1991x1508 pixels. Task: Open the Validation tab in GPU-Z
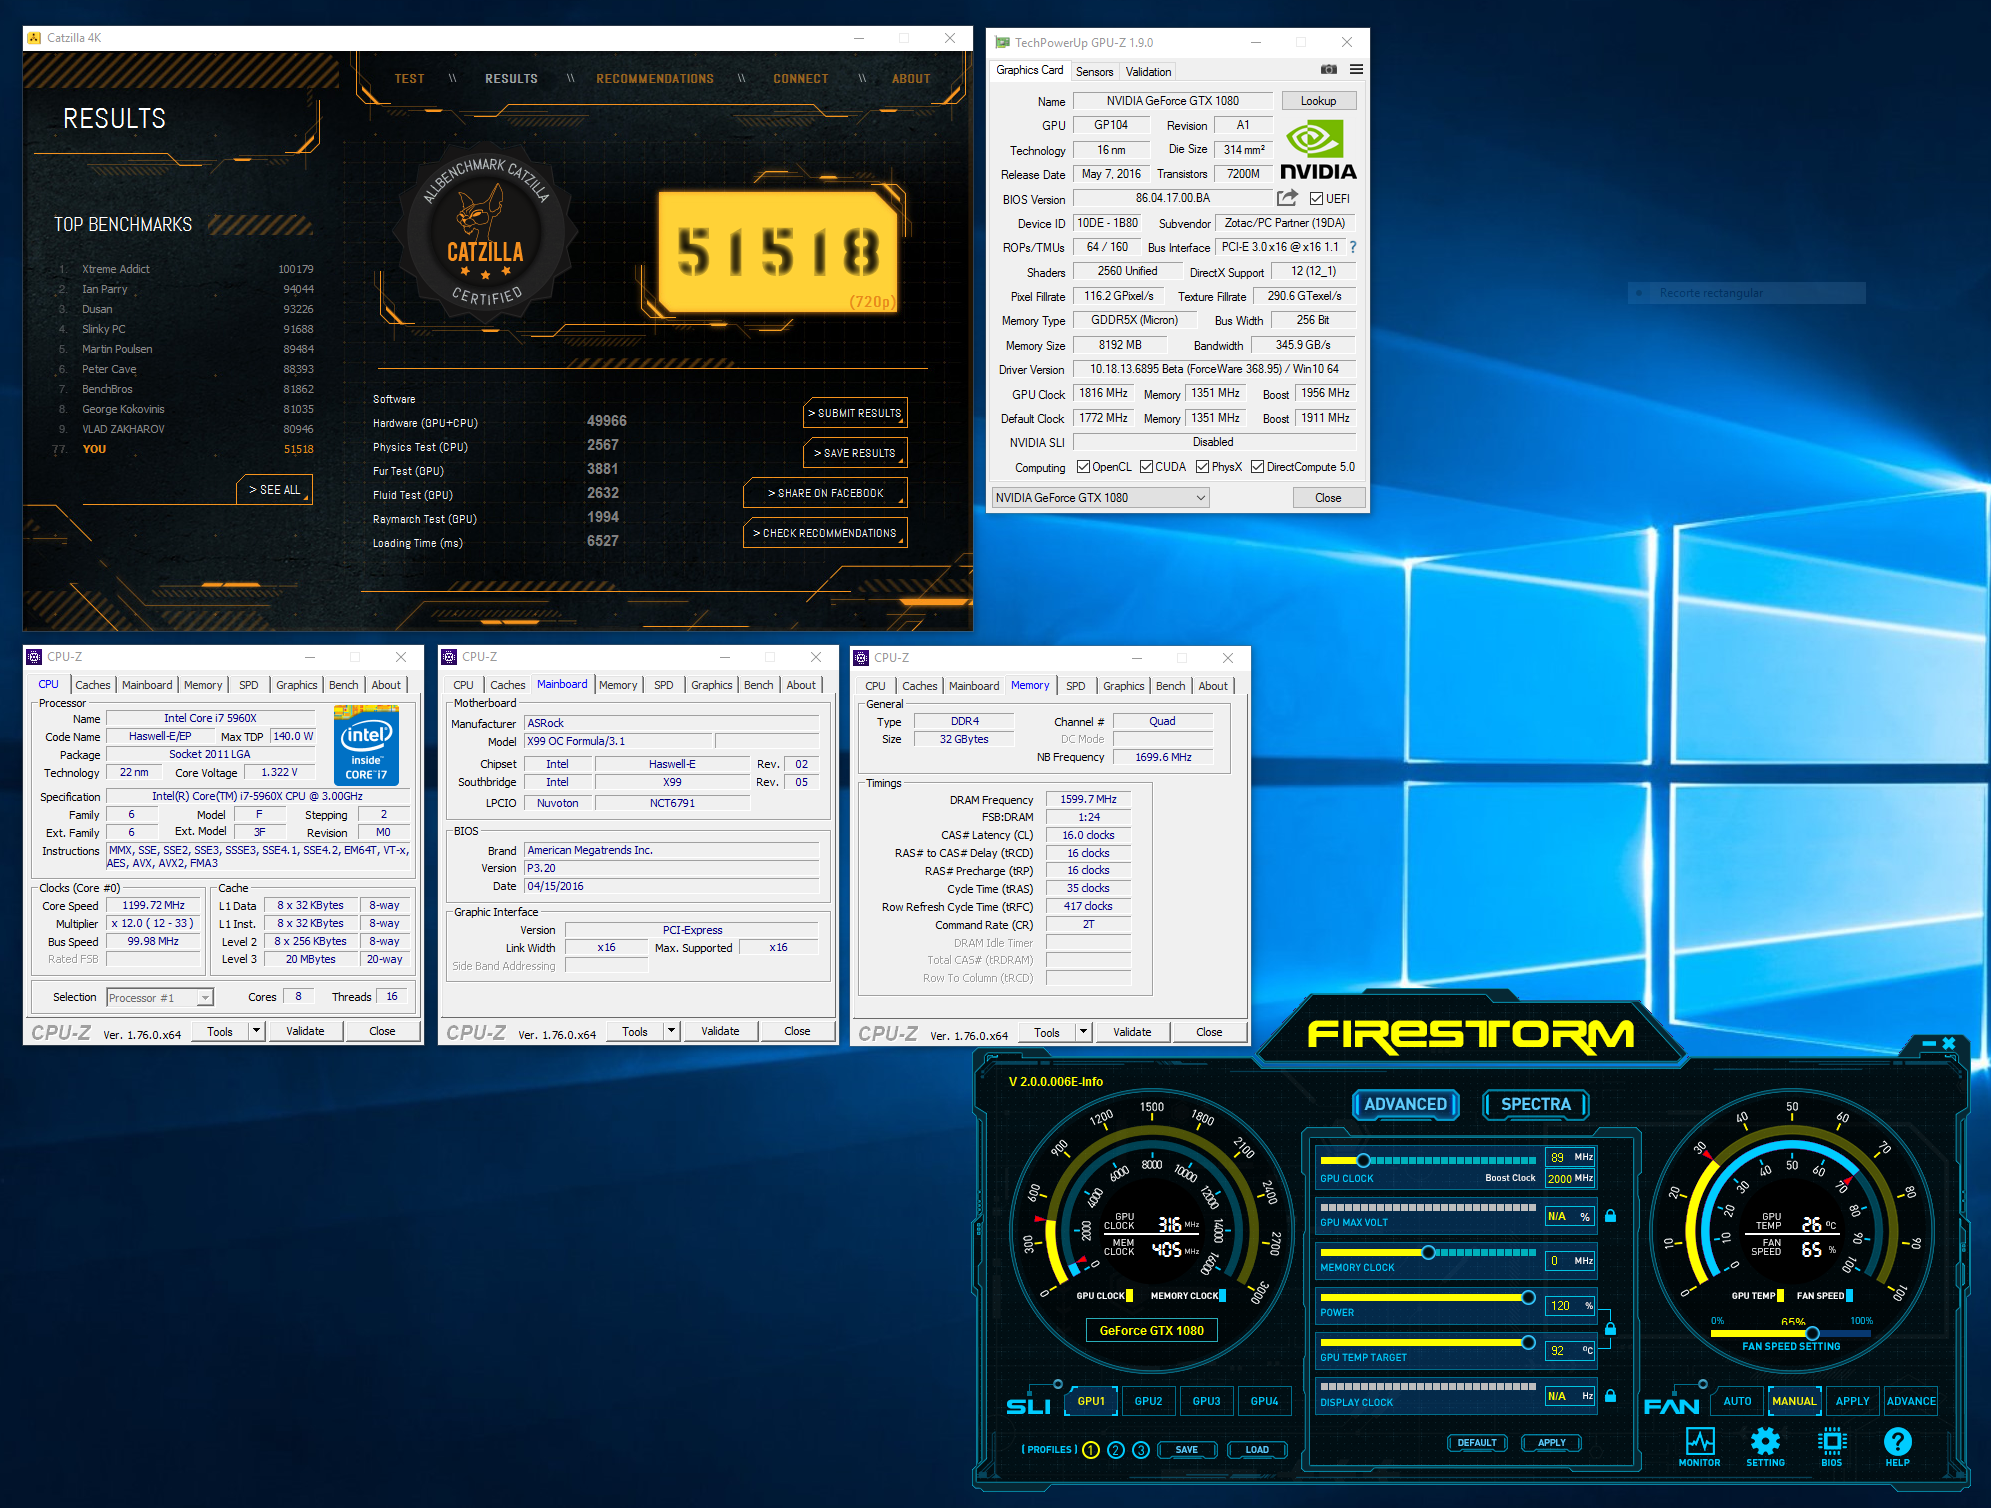click(x=1148, y=72)
